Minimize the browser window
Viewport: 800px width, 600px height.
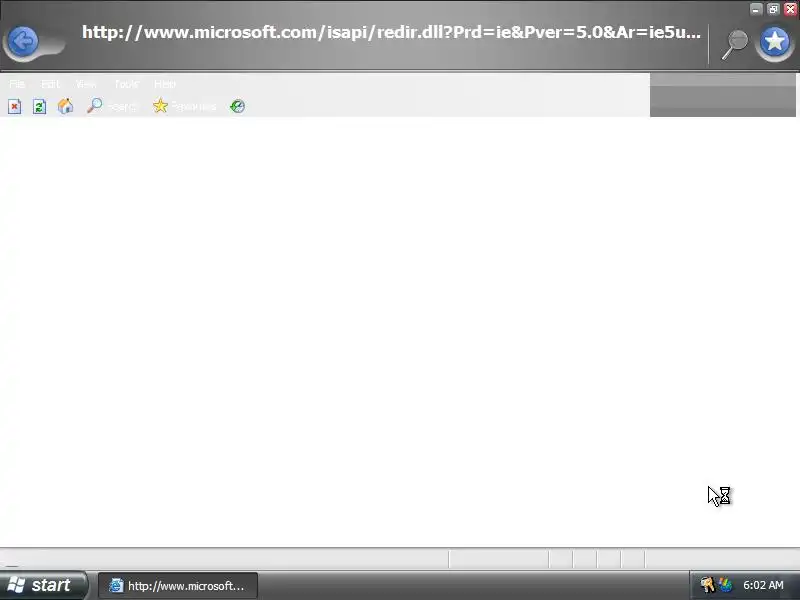pyautogui.click(x=756, y=9)
